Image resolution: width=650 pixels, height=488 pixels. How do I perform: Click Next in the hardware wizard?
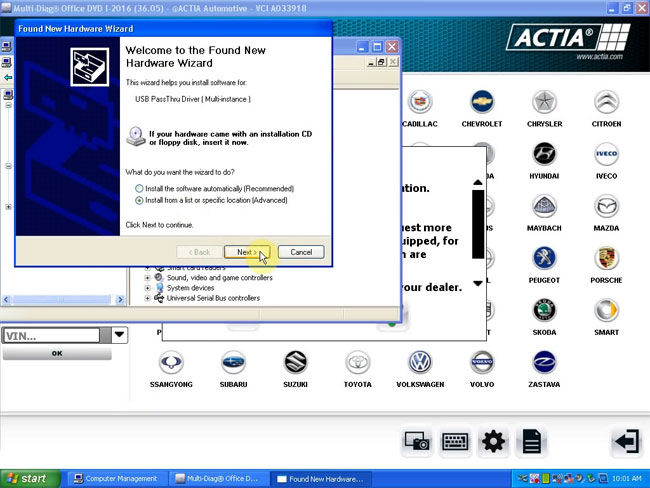[x=247, y=252]
